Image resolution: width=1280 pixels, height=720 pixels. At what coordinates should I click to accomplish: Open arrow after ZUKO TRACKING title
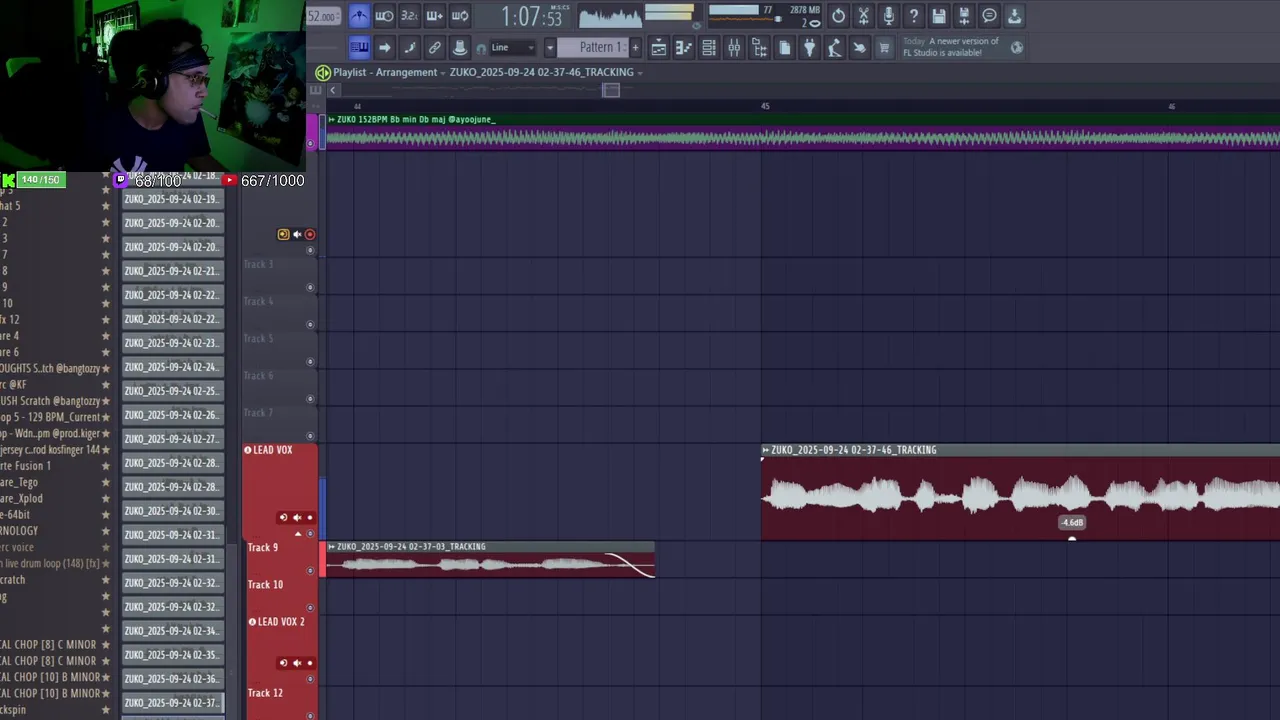[x=640, y=73]
